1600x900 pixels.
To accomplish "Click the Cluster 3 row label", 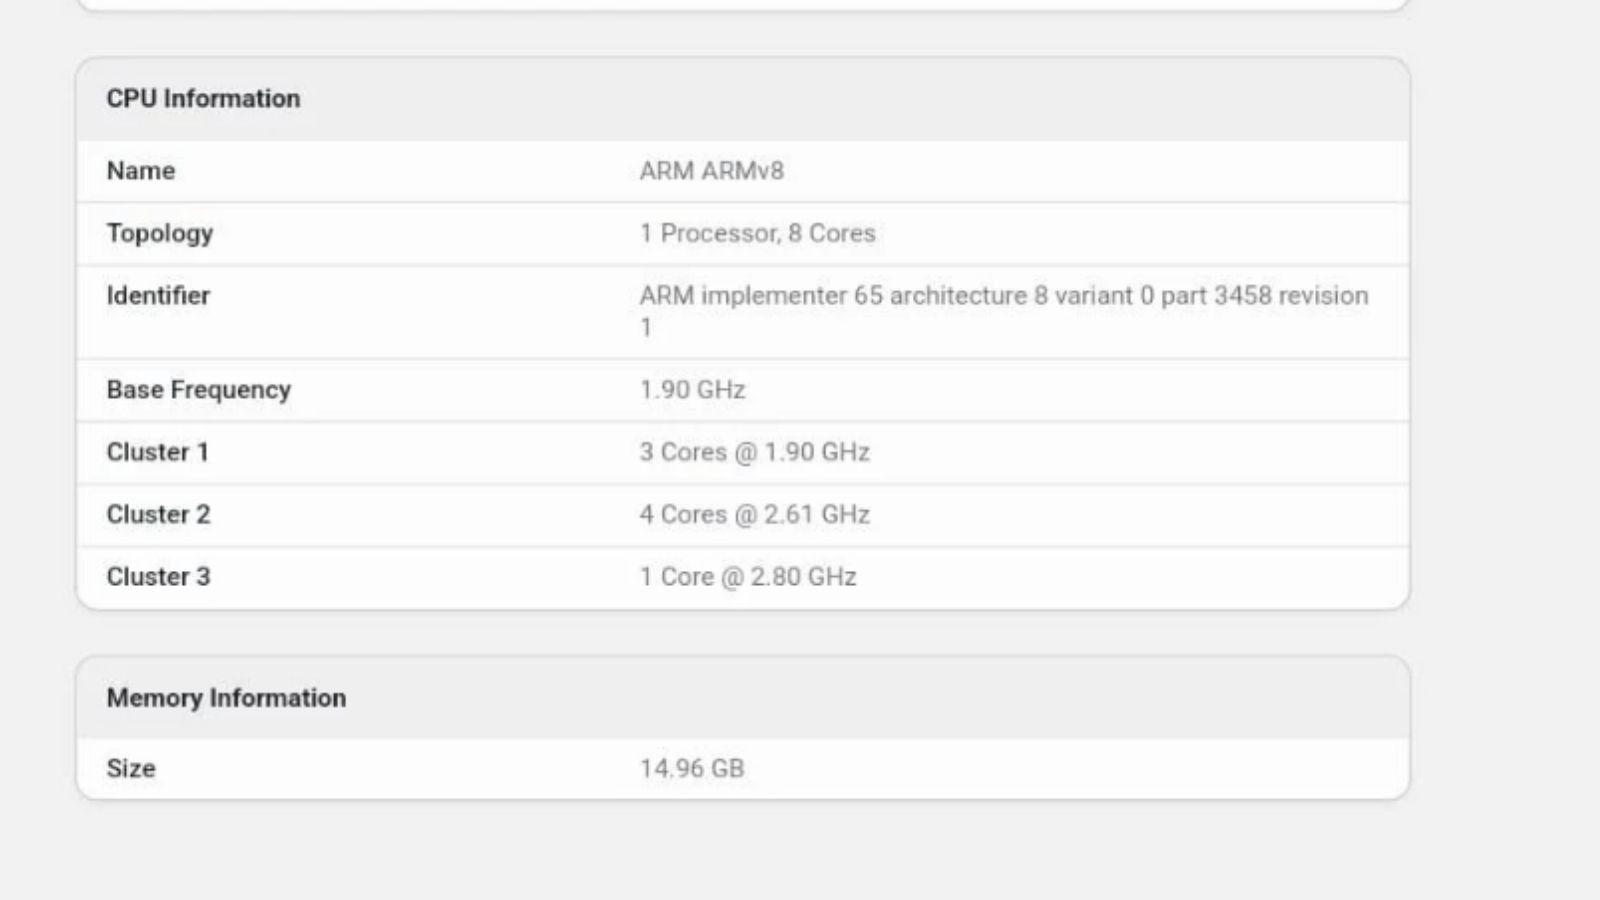I will [x=158, y=577].
